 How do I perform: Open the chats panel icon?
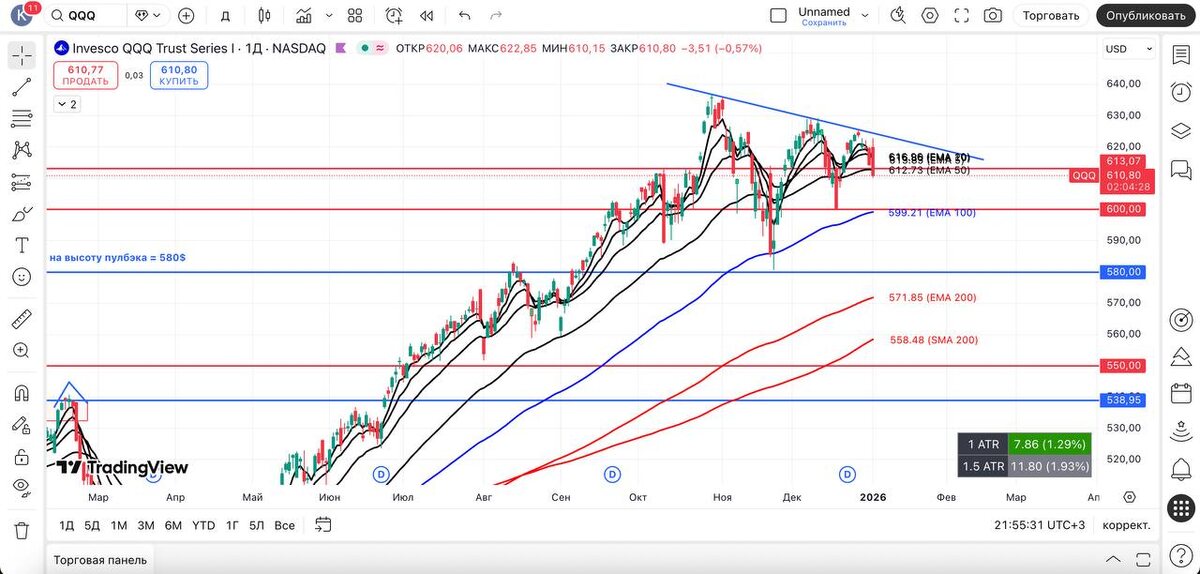pyautogui.click(x=1181, y=168)
